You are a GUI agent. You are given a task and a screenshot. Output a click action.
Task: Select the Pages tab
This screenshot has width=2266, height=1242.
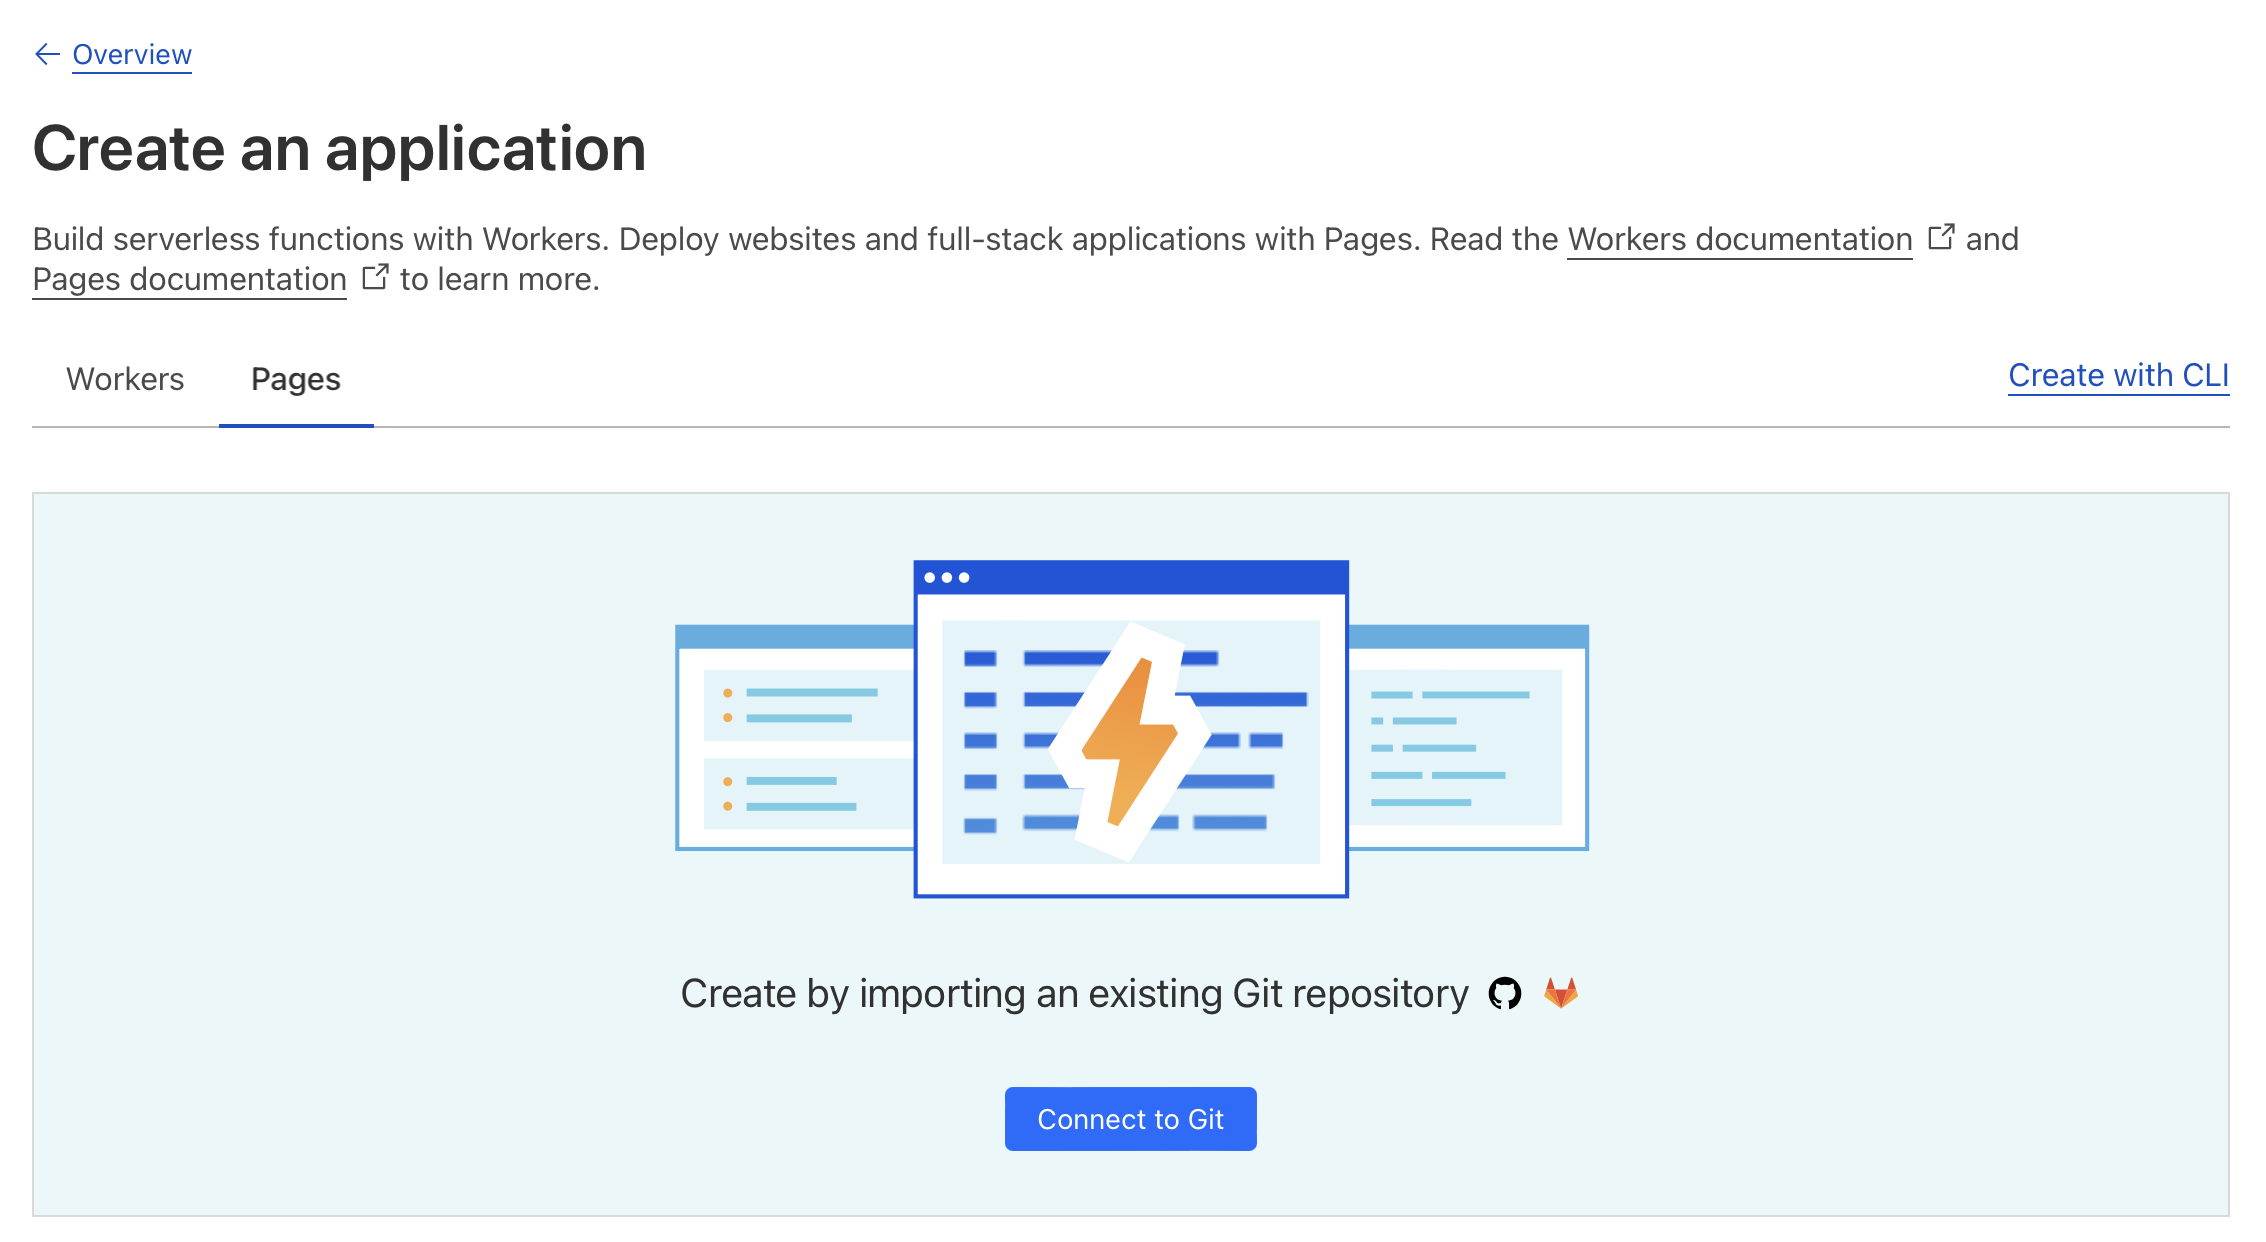[296, 379]
